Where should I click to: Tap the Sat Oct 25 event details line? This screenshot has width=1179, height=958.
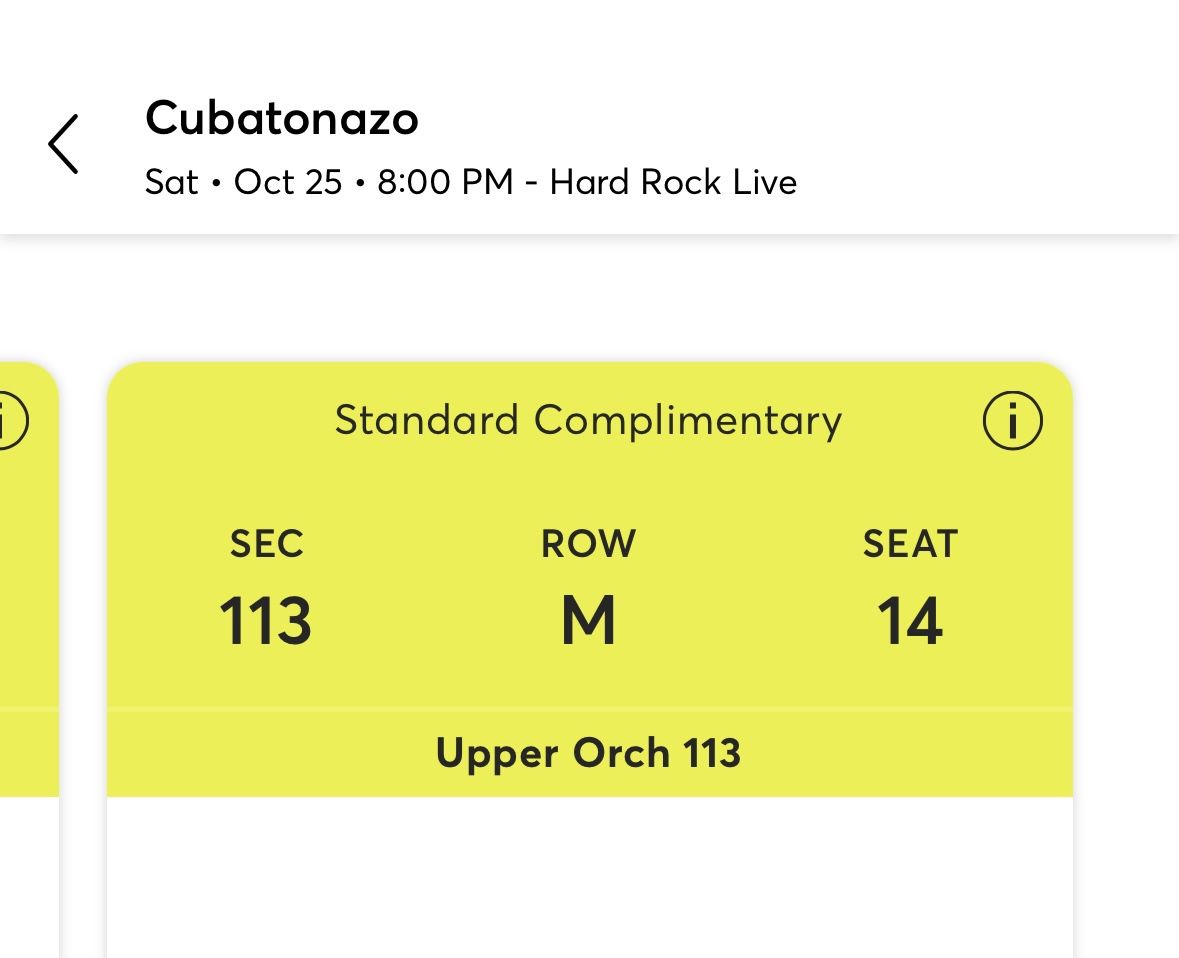click(470, 182)
